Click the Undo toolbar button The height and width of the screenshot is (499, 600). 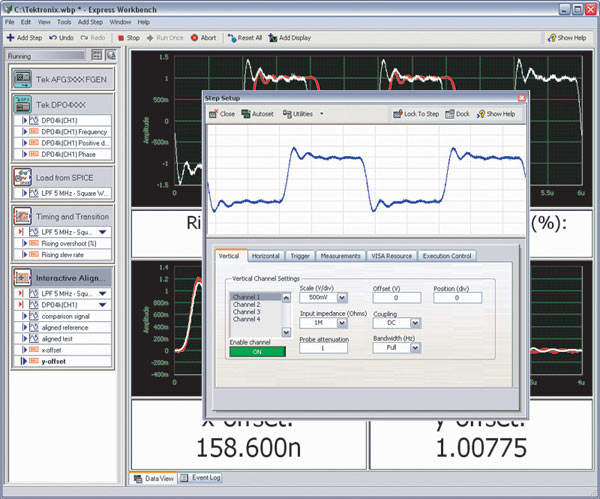pos(61,38)
